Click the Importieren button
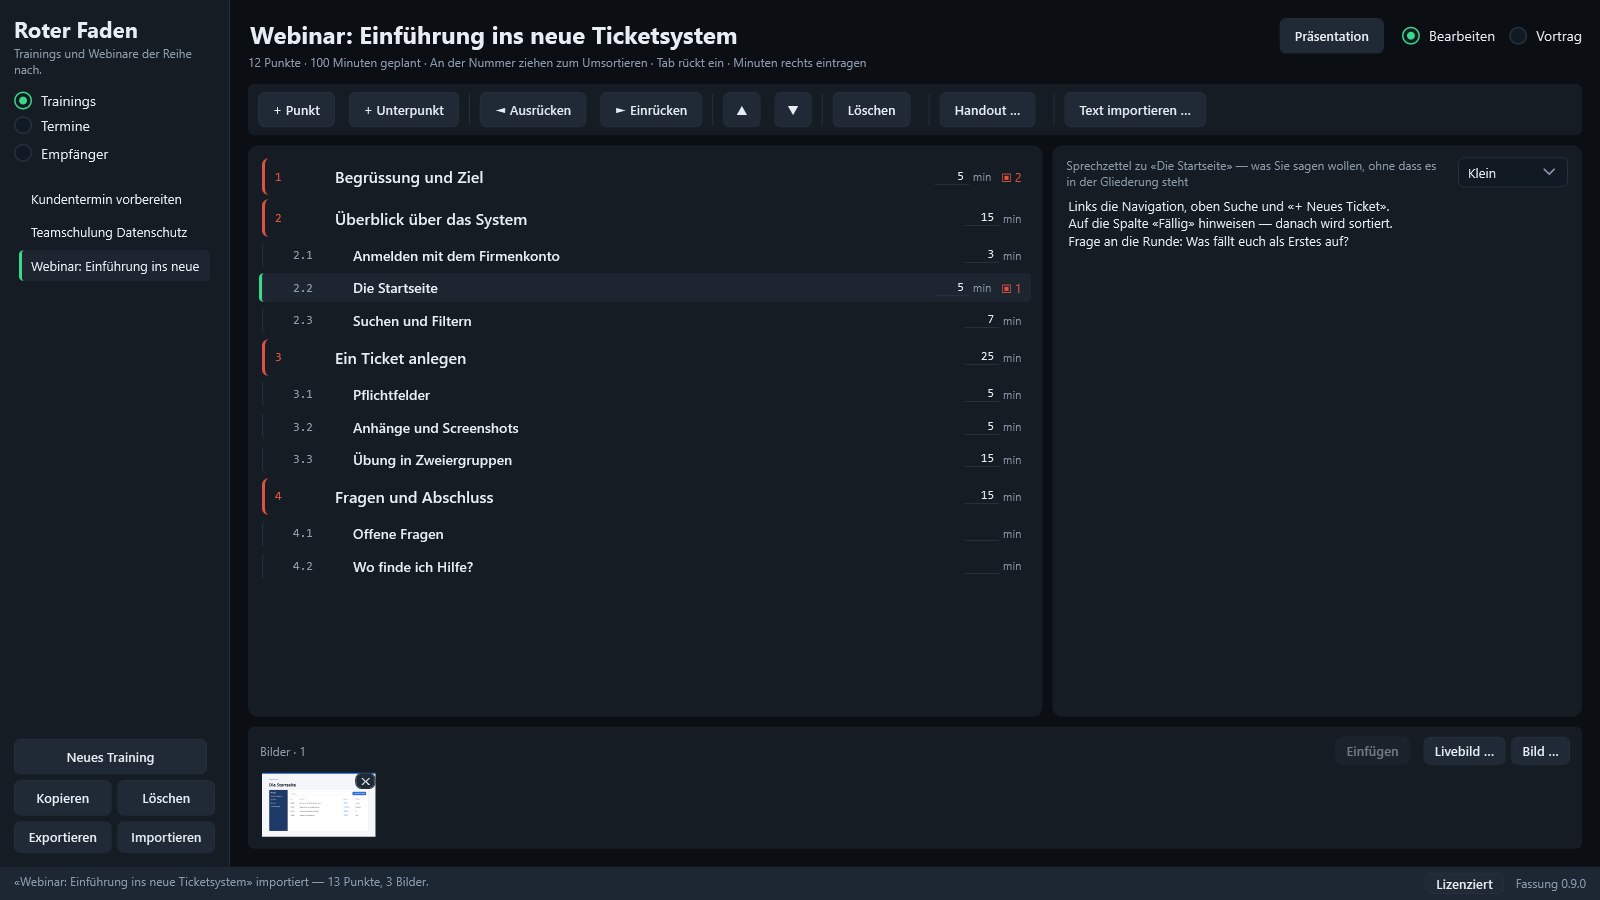1600x900 pixels. [x=166, y=837]
